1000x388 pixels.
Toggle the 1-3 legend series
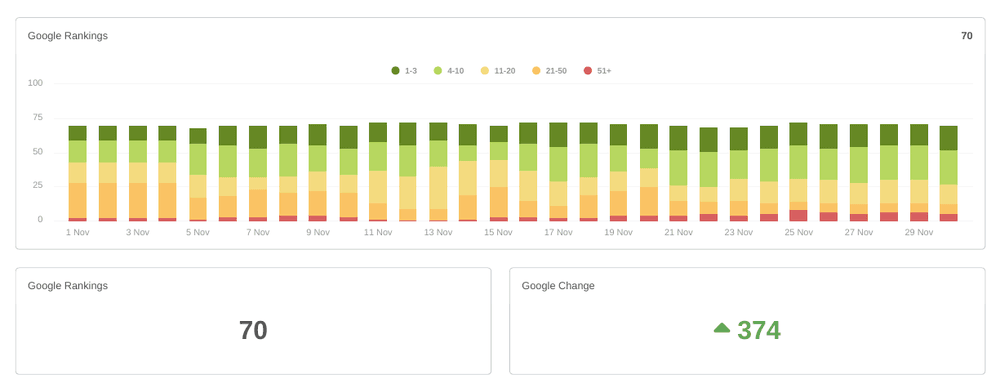coord(404,71)
